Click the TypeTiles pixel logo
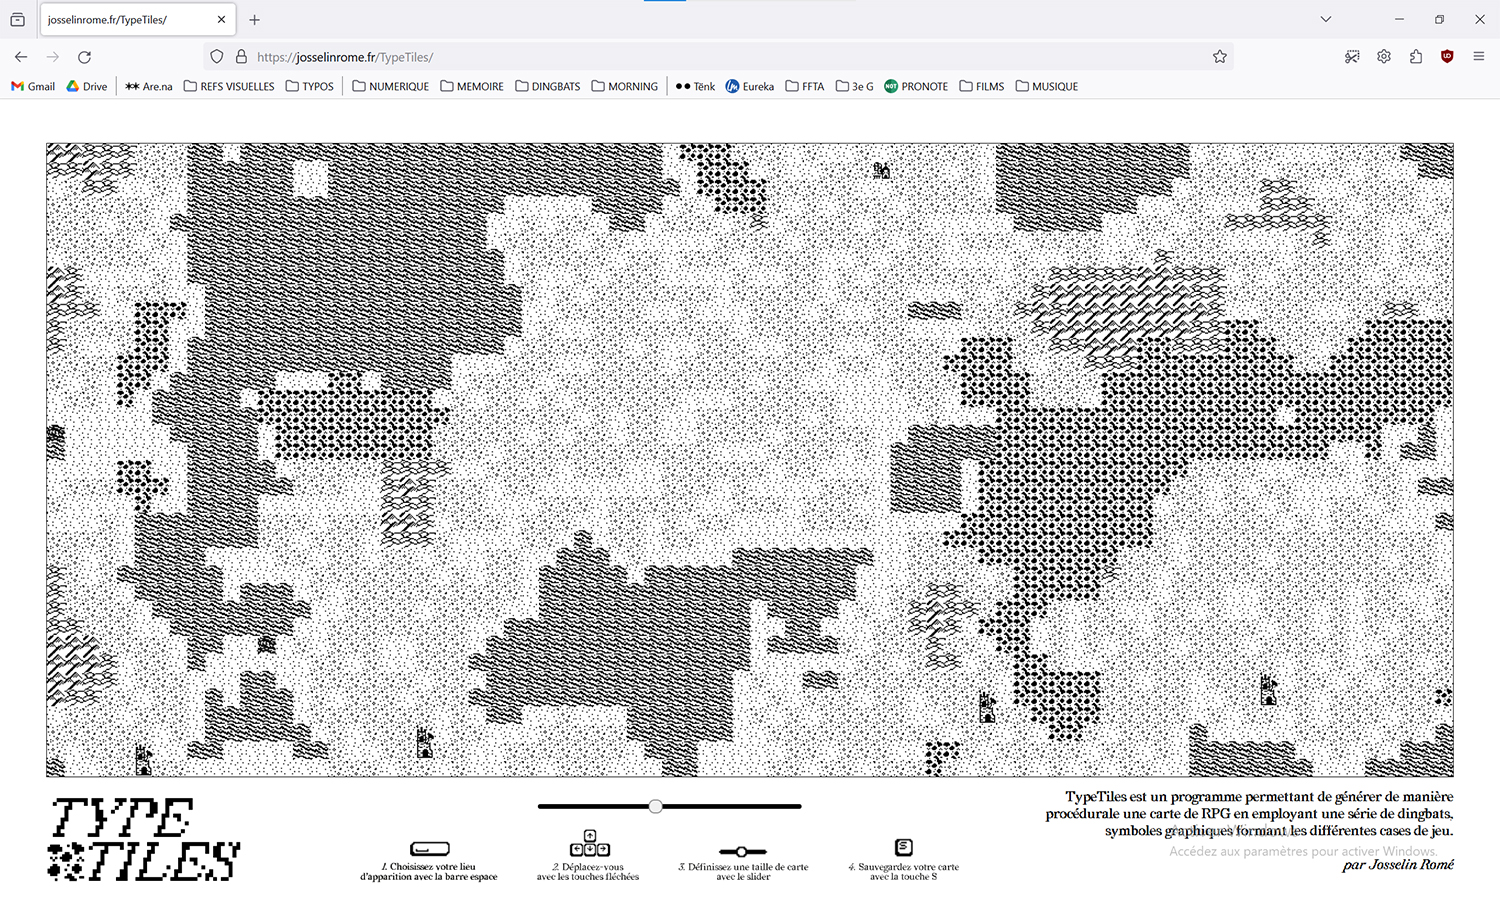The height and width of the screenshot is (902, 1500). pyautogui.click(x=144, y=839)
